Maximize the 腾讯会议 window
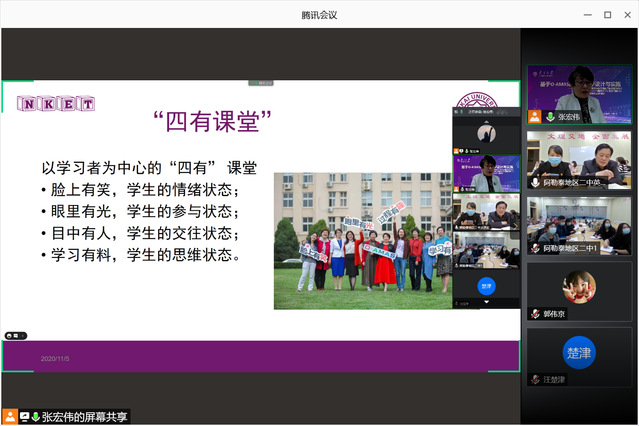The height and width of the screenshot is (426, 639). 607,14
